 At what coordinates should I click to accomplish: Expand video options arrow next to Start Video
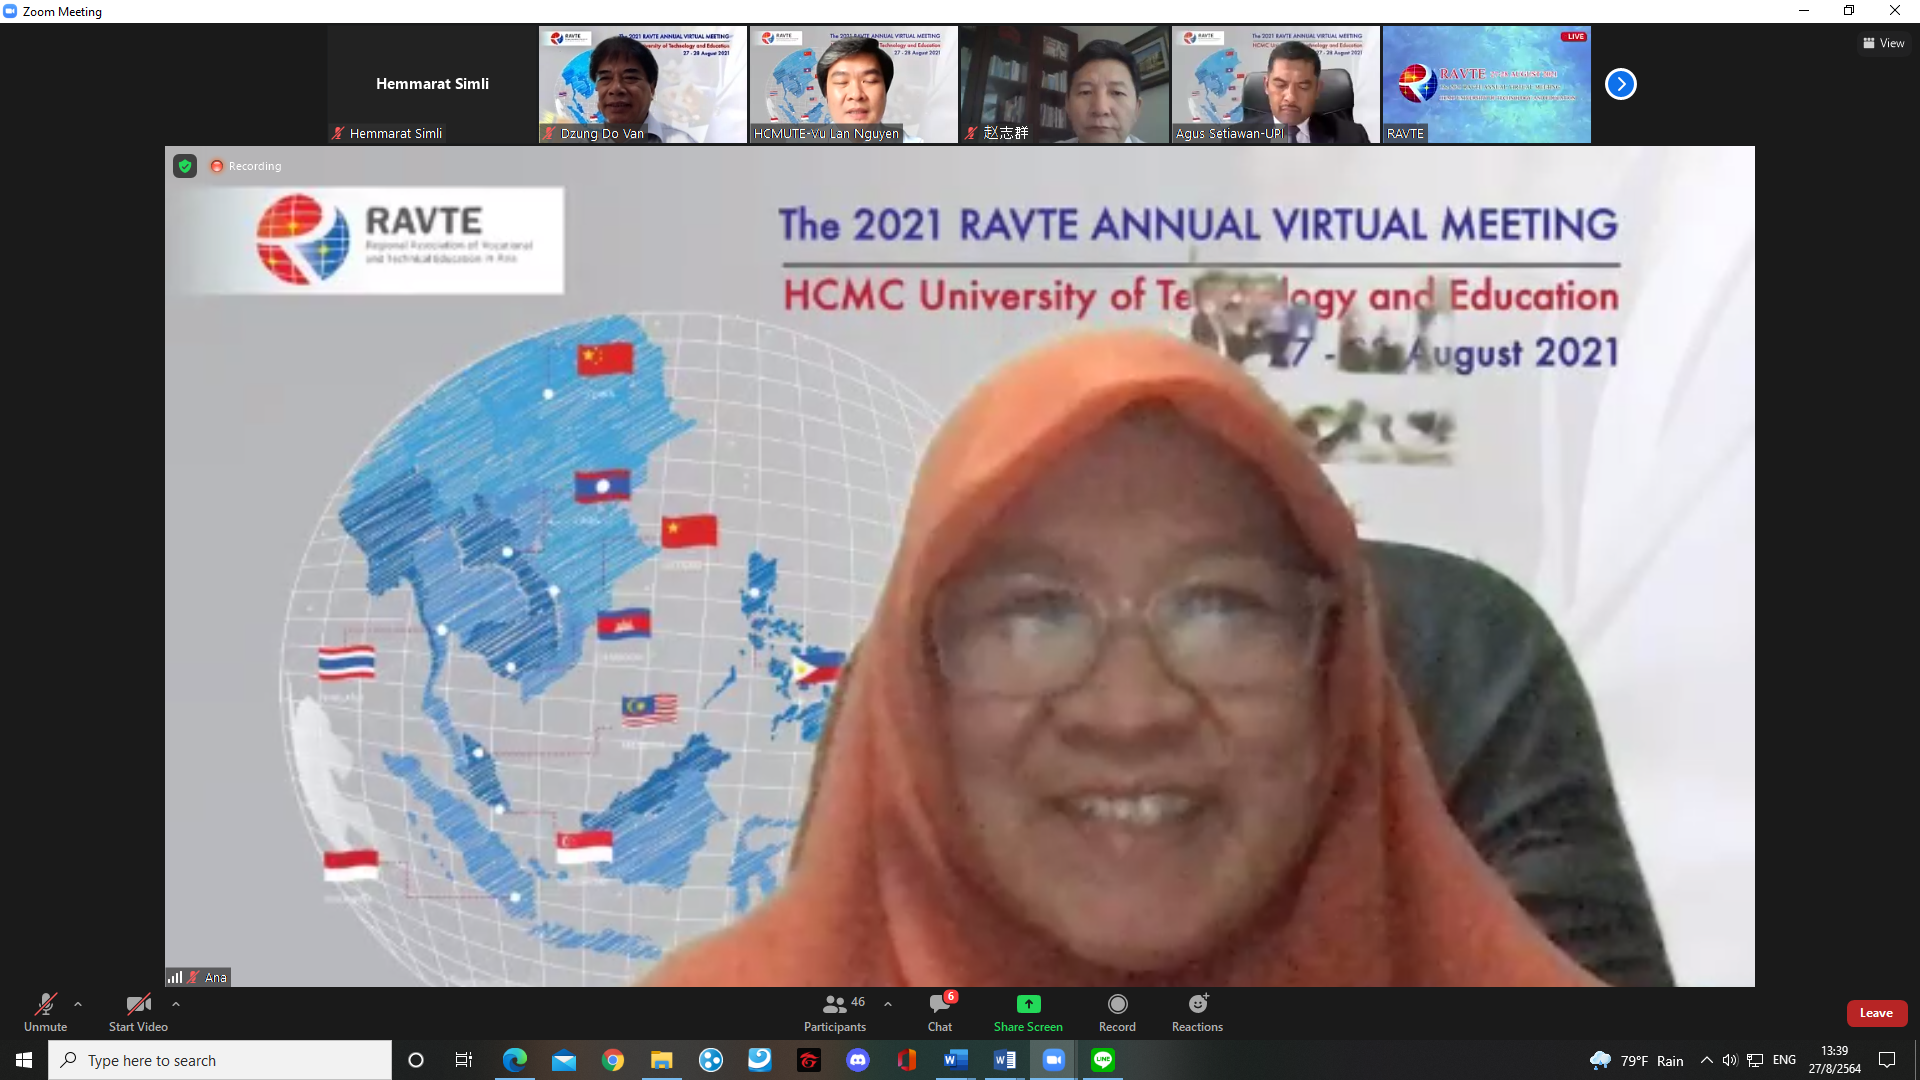pyautogui.click(x=176, y=1004)
